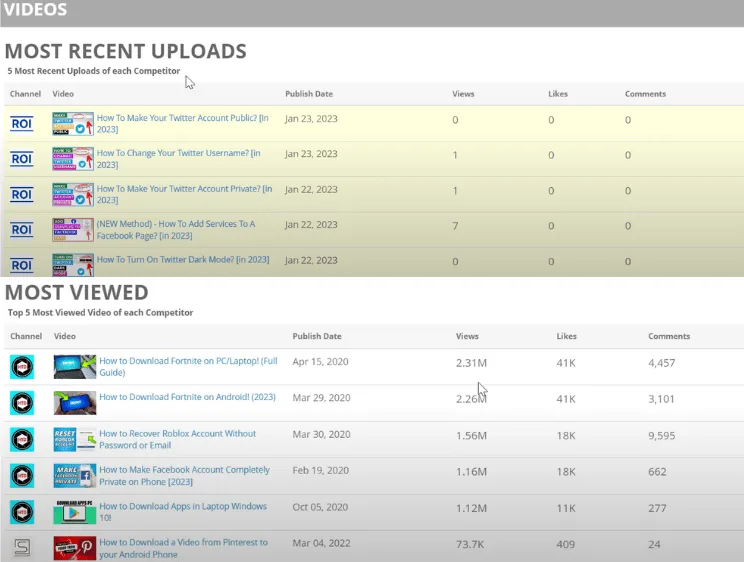Click channel icon in Pinterest video row
The width and height of the screenshot is (744, 562).
tap(22, 547)
